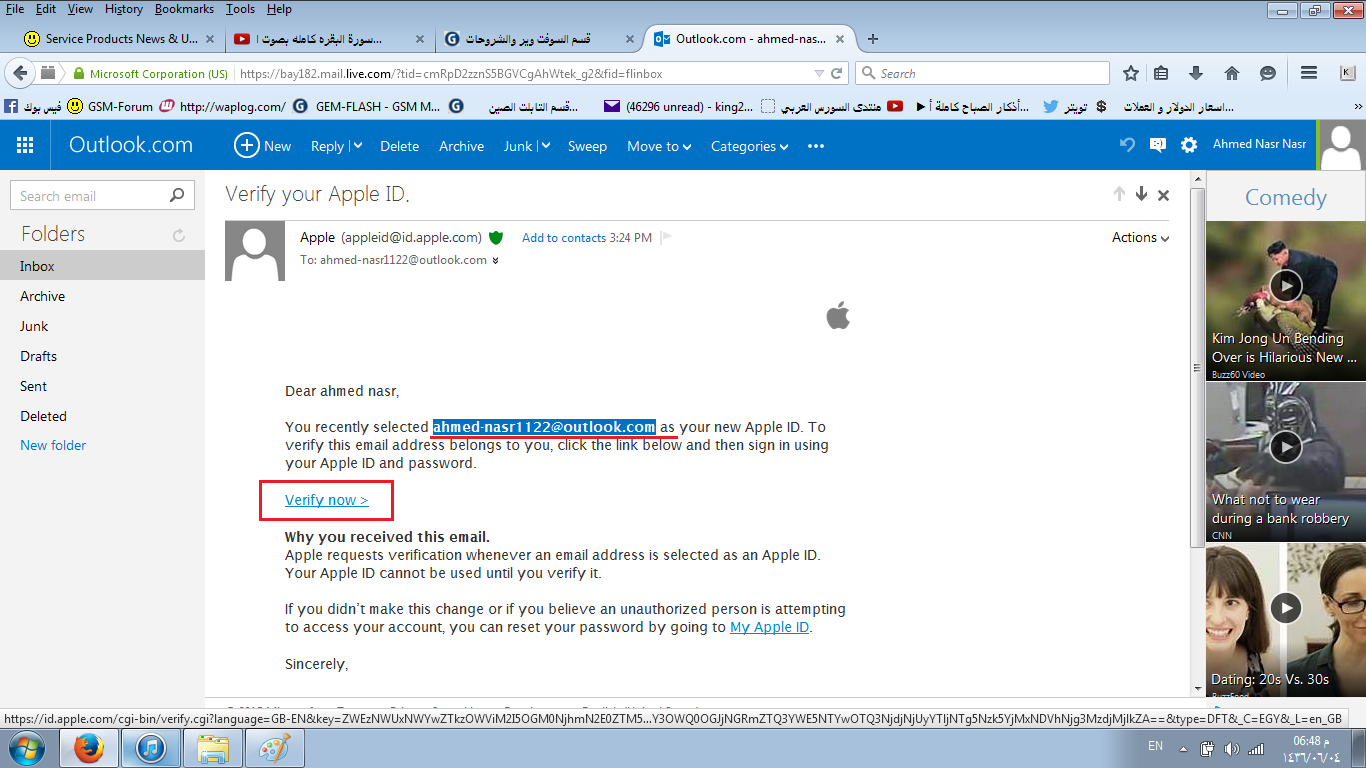The height and width of the screenshot is (768, 1366).
Task: Open more commands ellipsis in Outlook toolbar
Action: pos(816,146)
